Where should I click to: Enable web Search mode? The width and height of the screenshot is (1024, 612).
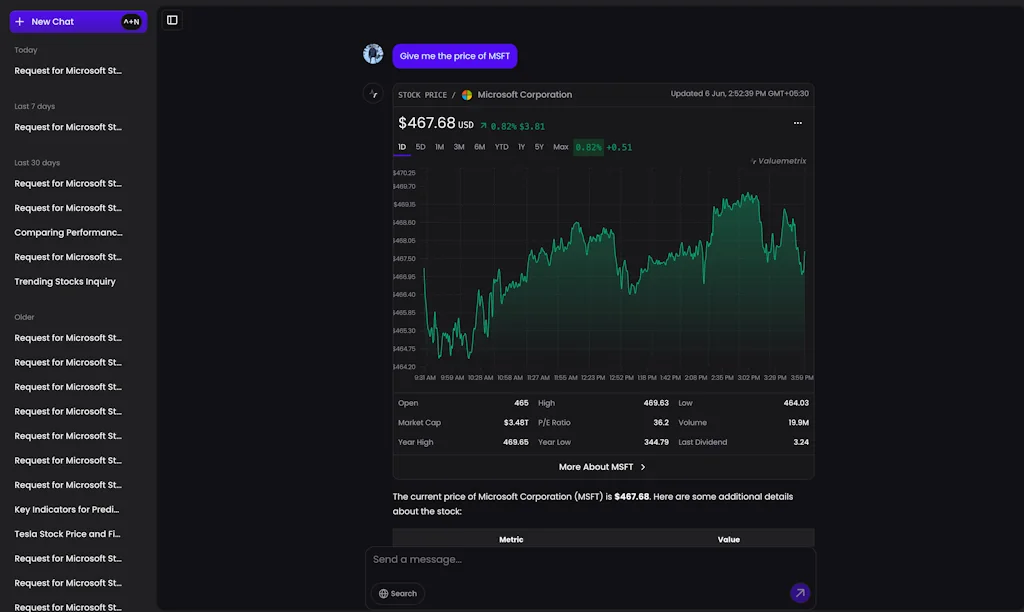coord(397,593)
